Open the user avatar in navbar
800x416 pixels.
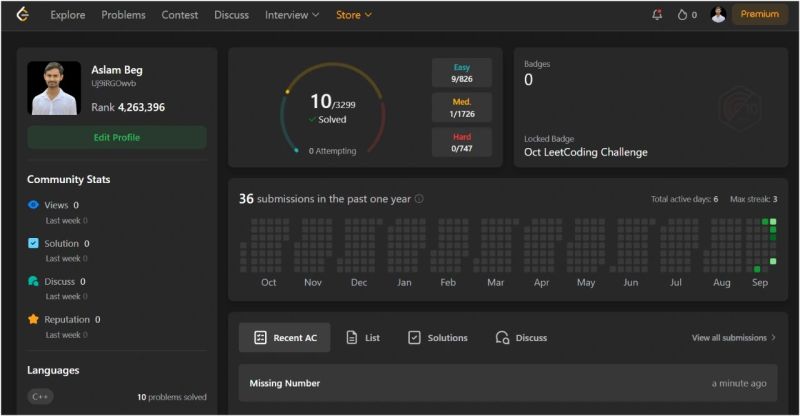click(718, 15)
